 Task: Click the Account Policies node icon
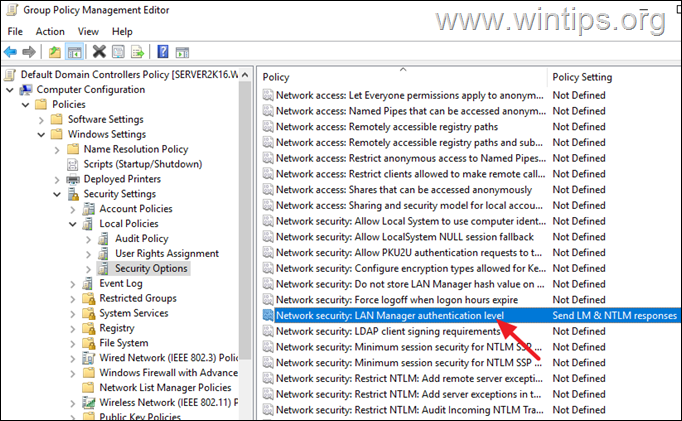(x=88, y=209)
